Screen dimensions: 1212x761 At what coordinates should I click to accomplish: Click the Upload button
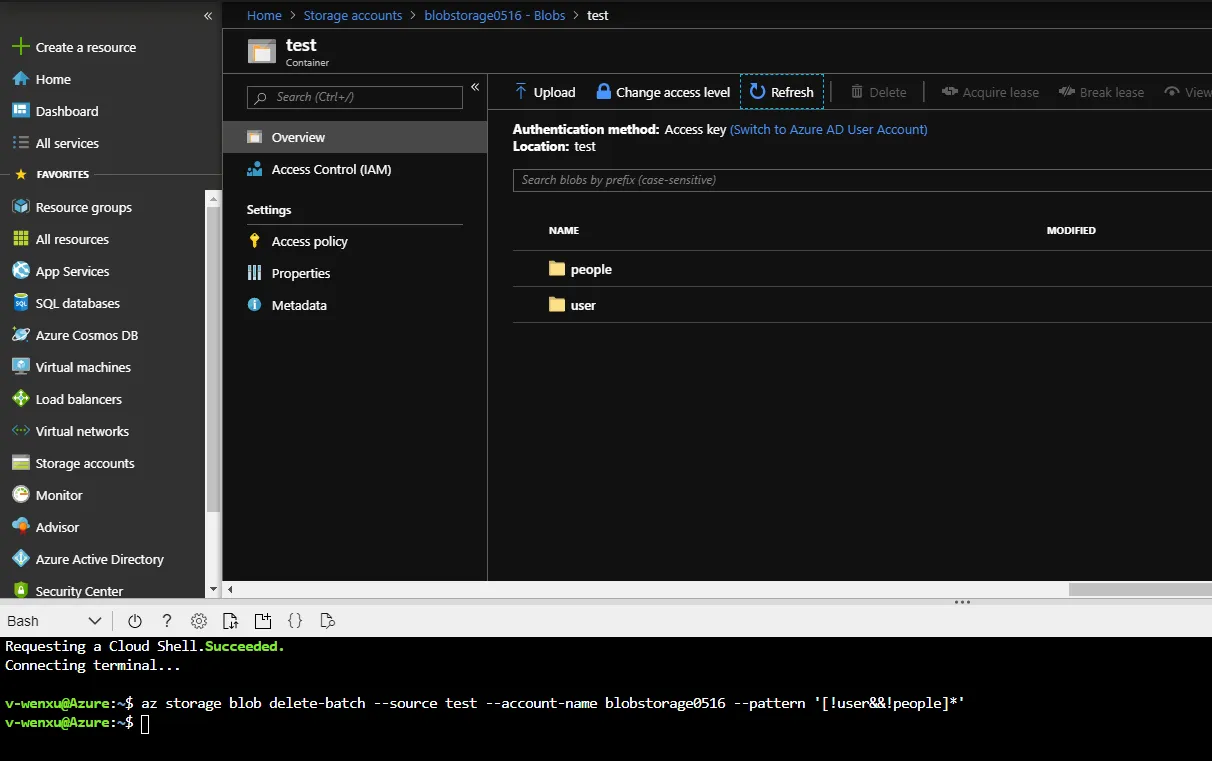coord(544,92)
